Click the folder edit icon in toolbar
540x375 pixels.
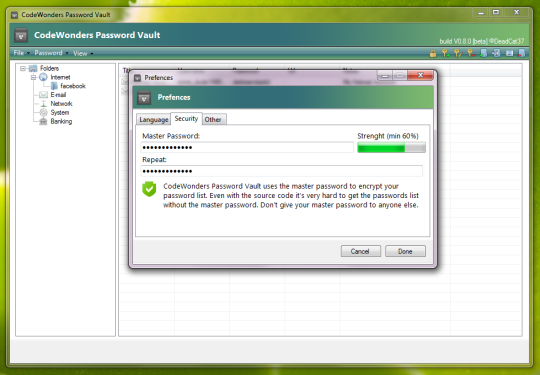pyautogui.click(x=496, y=53)
